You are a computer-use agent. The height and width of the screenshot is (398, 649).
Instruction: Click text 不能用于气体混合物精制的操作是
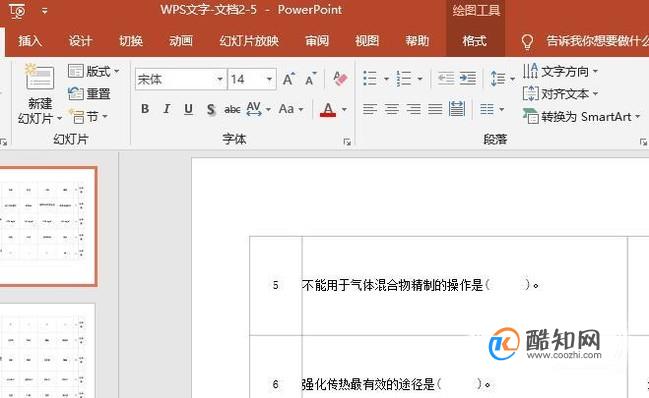[393, 285]
